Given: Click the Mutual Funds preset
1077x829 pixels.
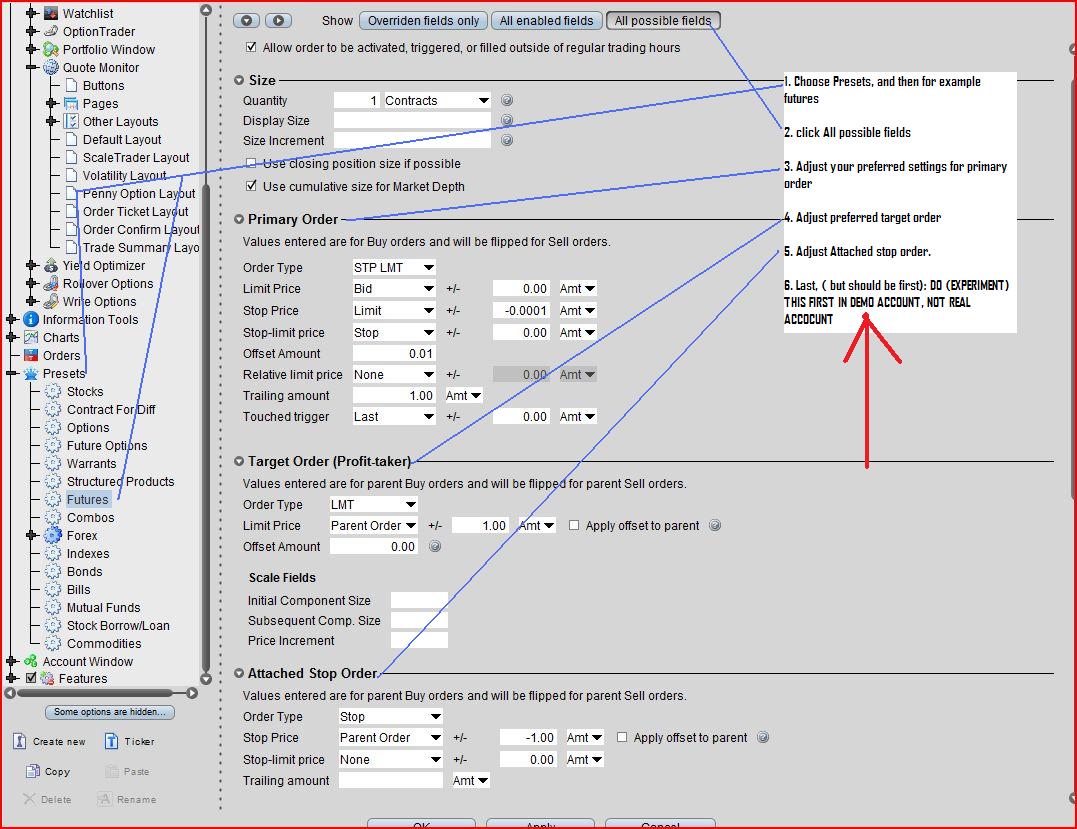Looking at the screenshot, I should (103, 607).
